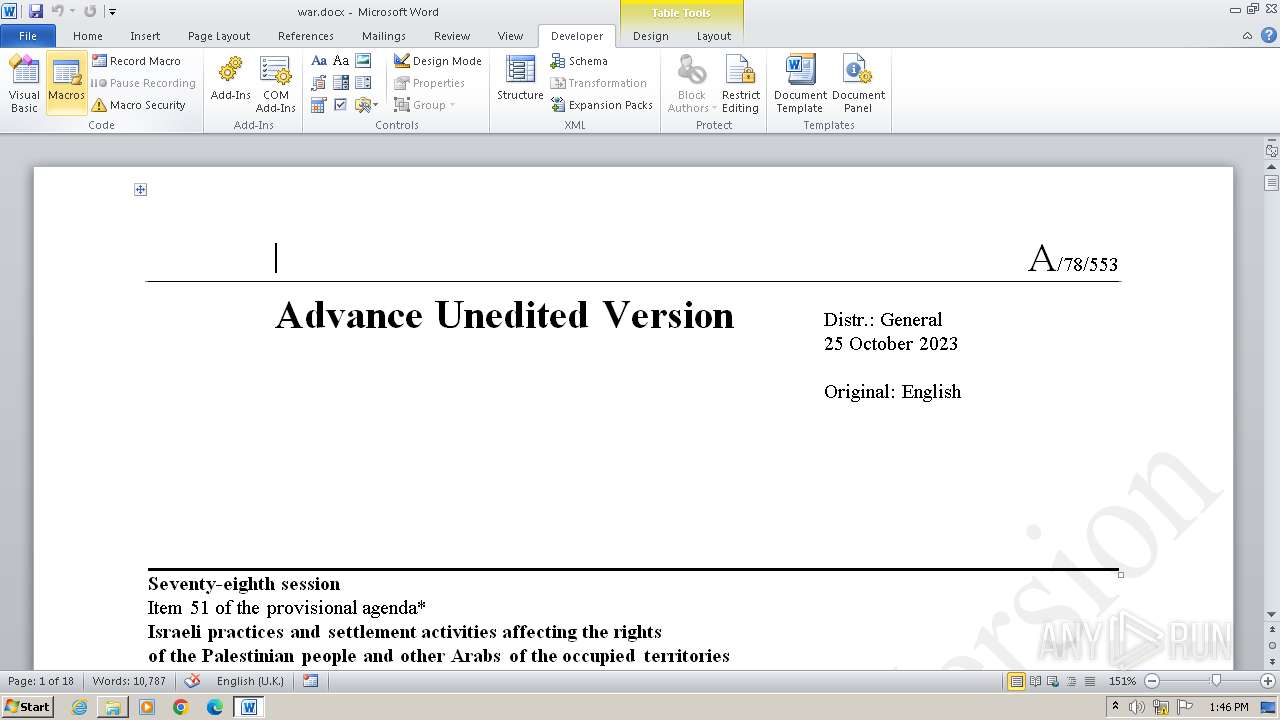Switch to Draft view
The width and height of the screenshot is (1280, 720).
tap(1089, 681)
